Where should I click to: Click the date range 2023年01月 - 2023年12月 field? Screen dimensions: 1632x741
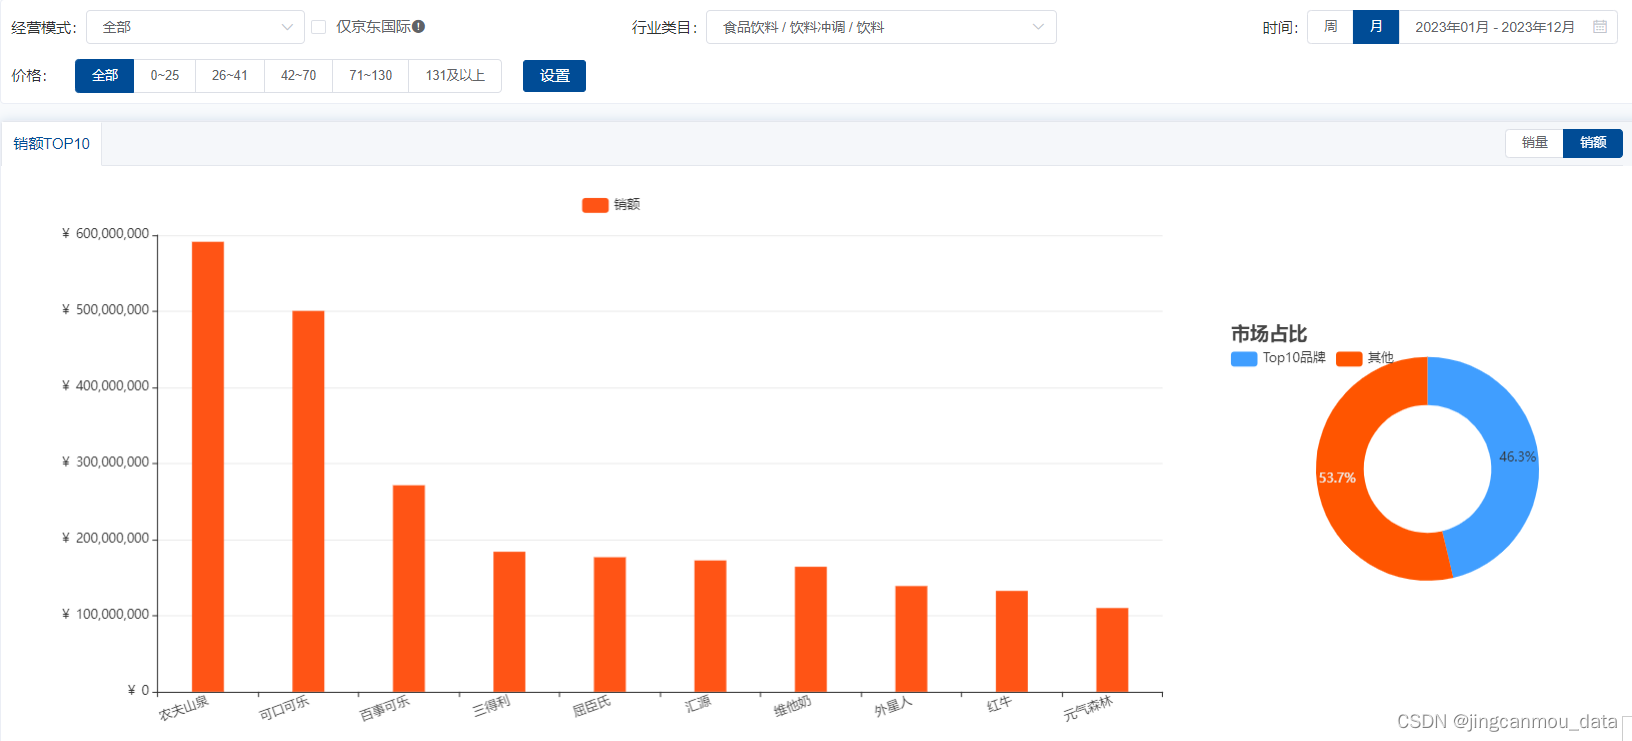pos(1508,27)
